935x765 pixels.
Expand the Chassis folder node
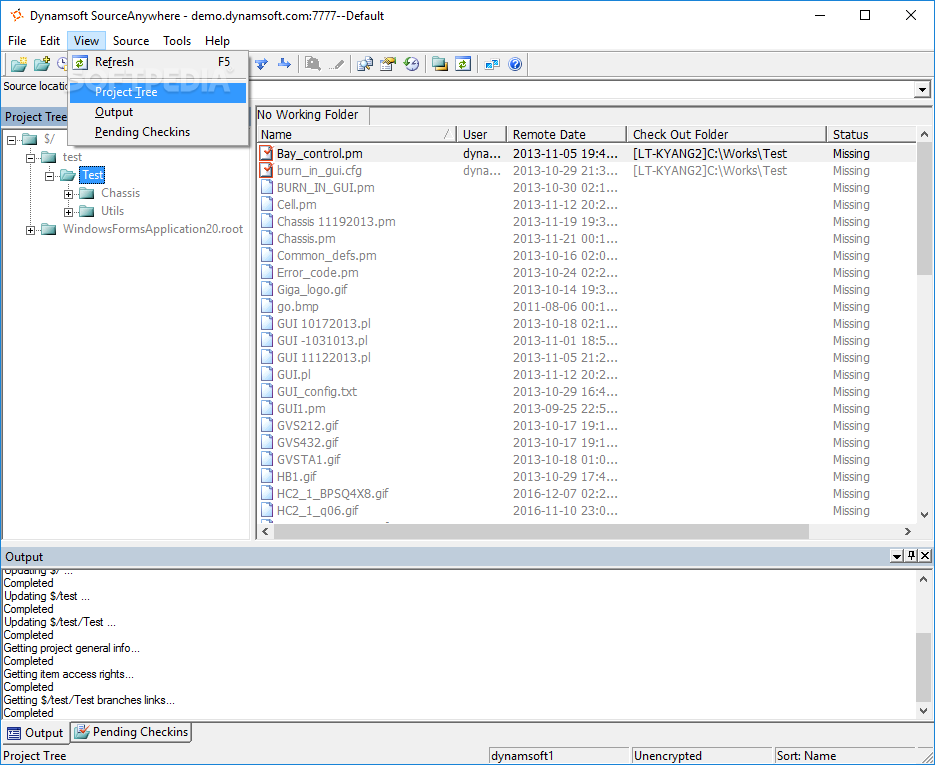tap(69, 194)
